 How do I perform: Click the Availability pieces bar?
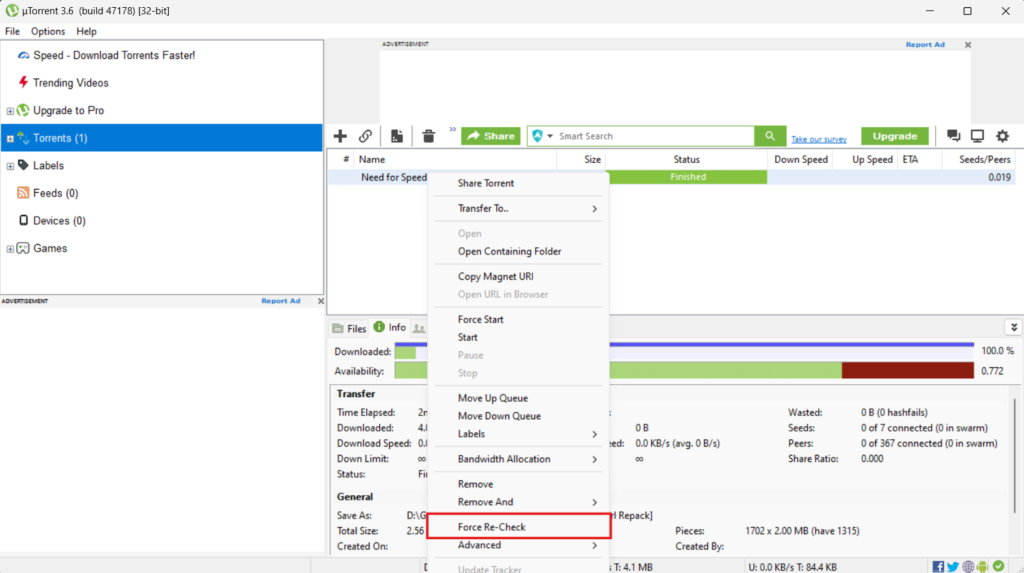click(x=684, y=370)
